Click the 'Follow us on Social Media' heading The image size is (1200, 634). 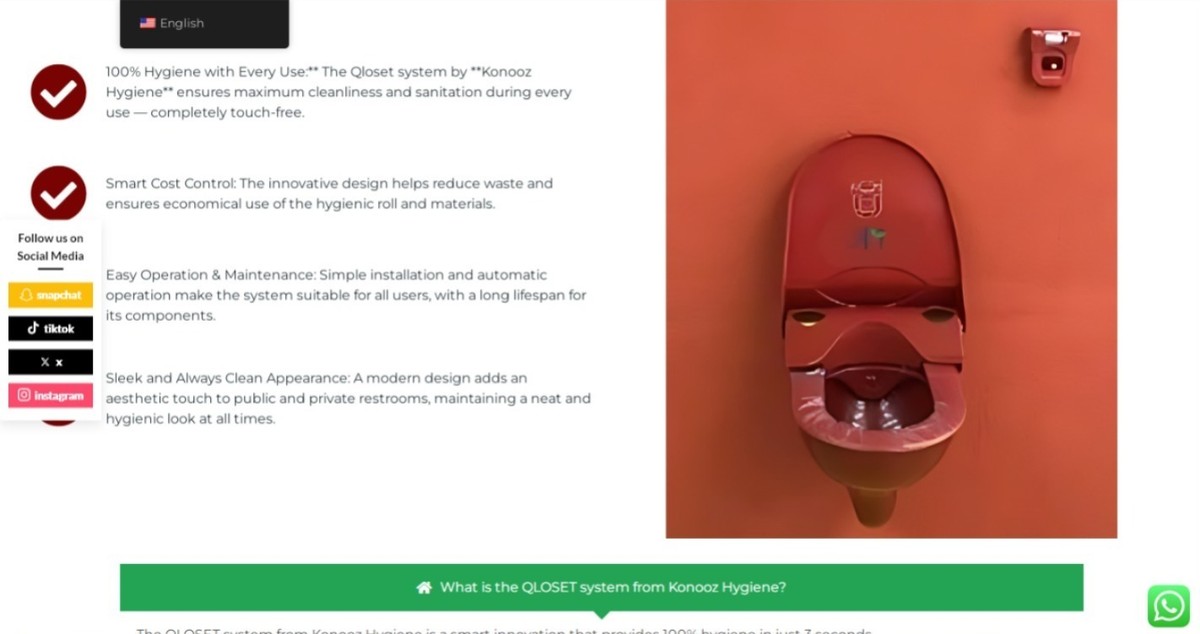tap(50, 247)
